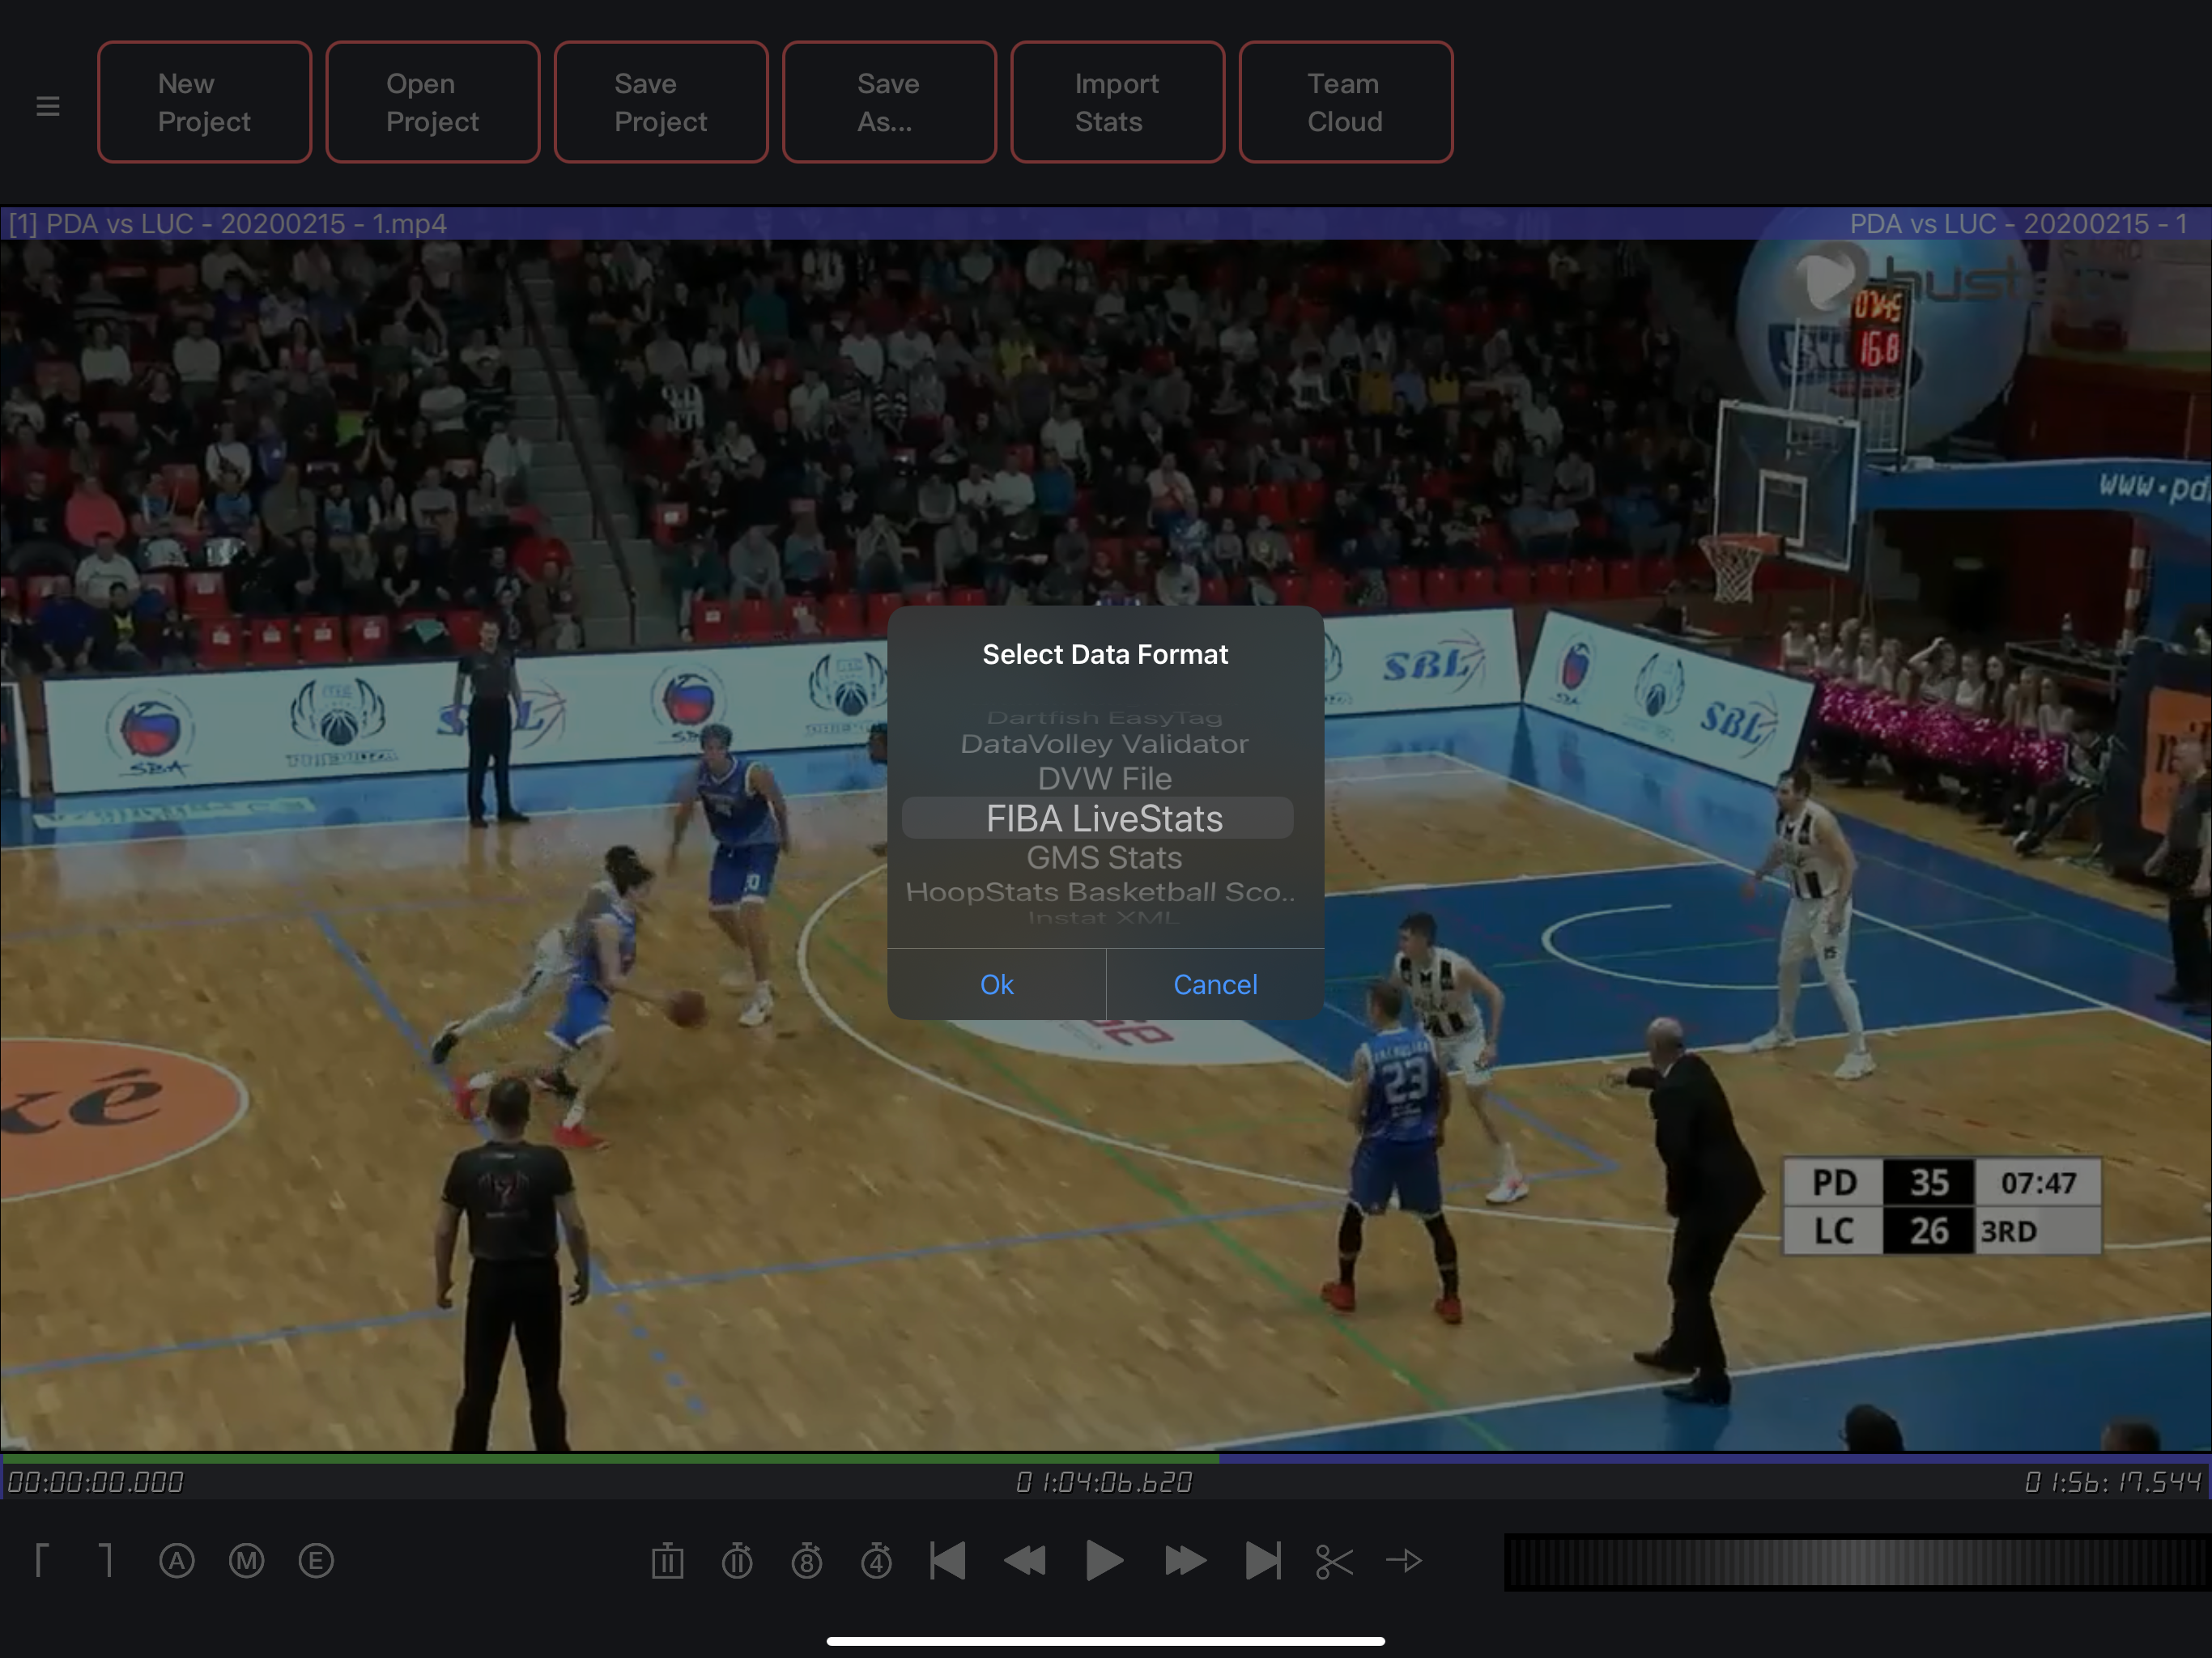
Task: Choose DVW File in format picker
Action: coord(1104,779)
